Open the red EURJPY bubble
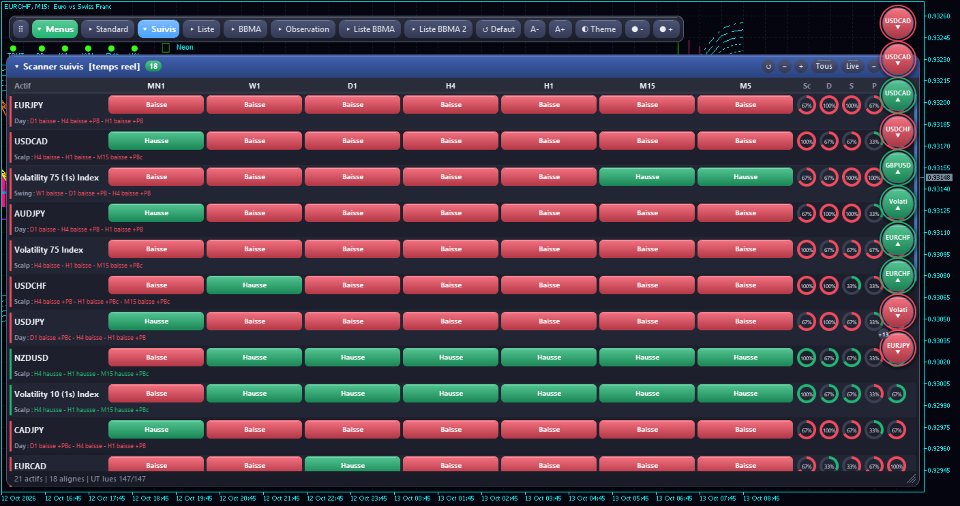The image size is (960, 506). pos(898,349)
